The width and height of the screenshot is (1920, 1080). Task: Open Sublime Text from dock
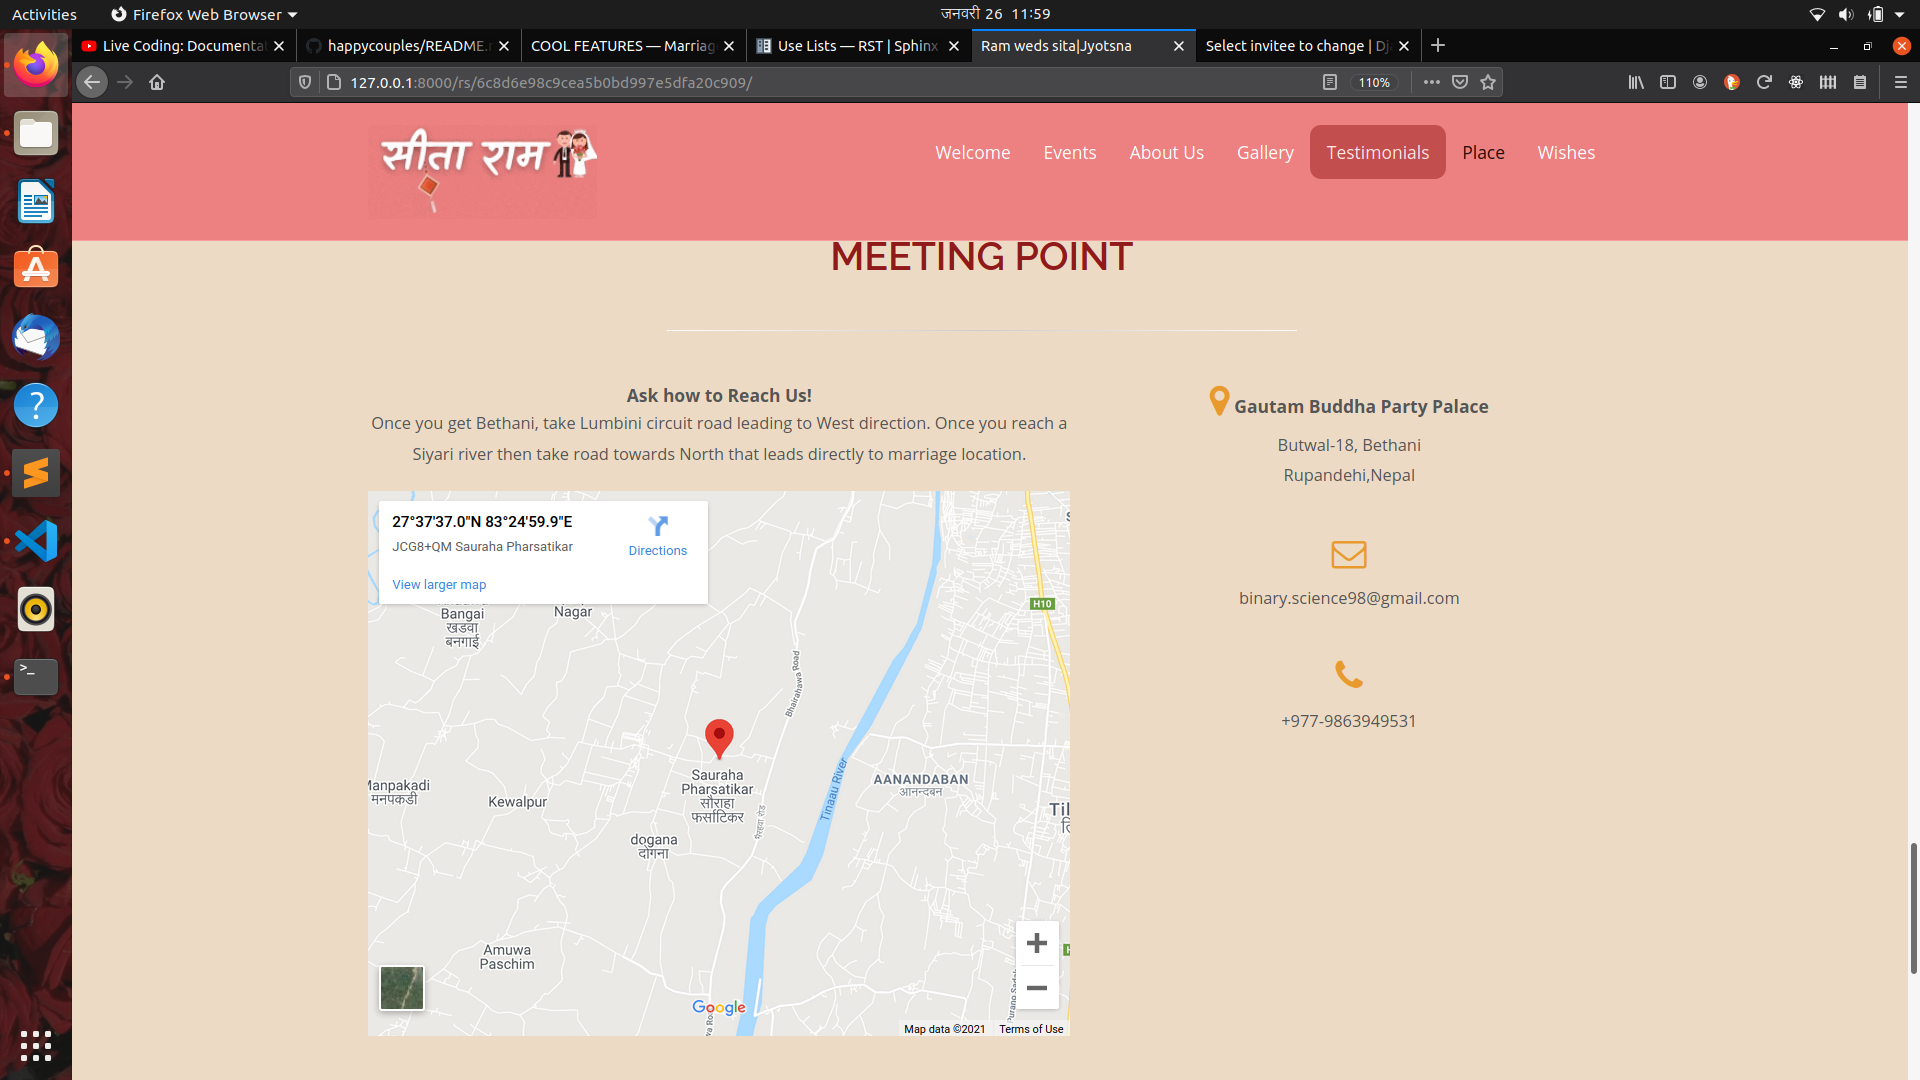click(x=36, y=473)
